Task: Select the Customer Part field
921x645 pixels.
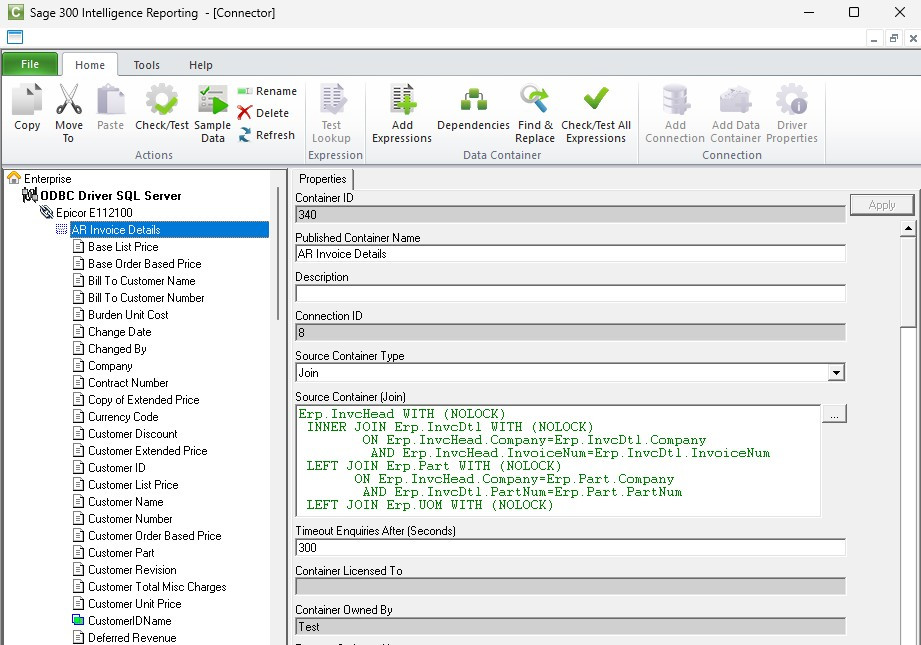Action: [121, 553]
